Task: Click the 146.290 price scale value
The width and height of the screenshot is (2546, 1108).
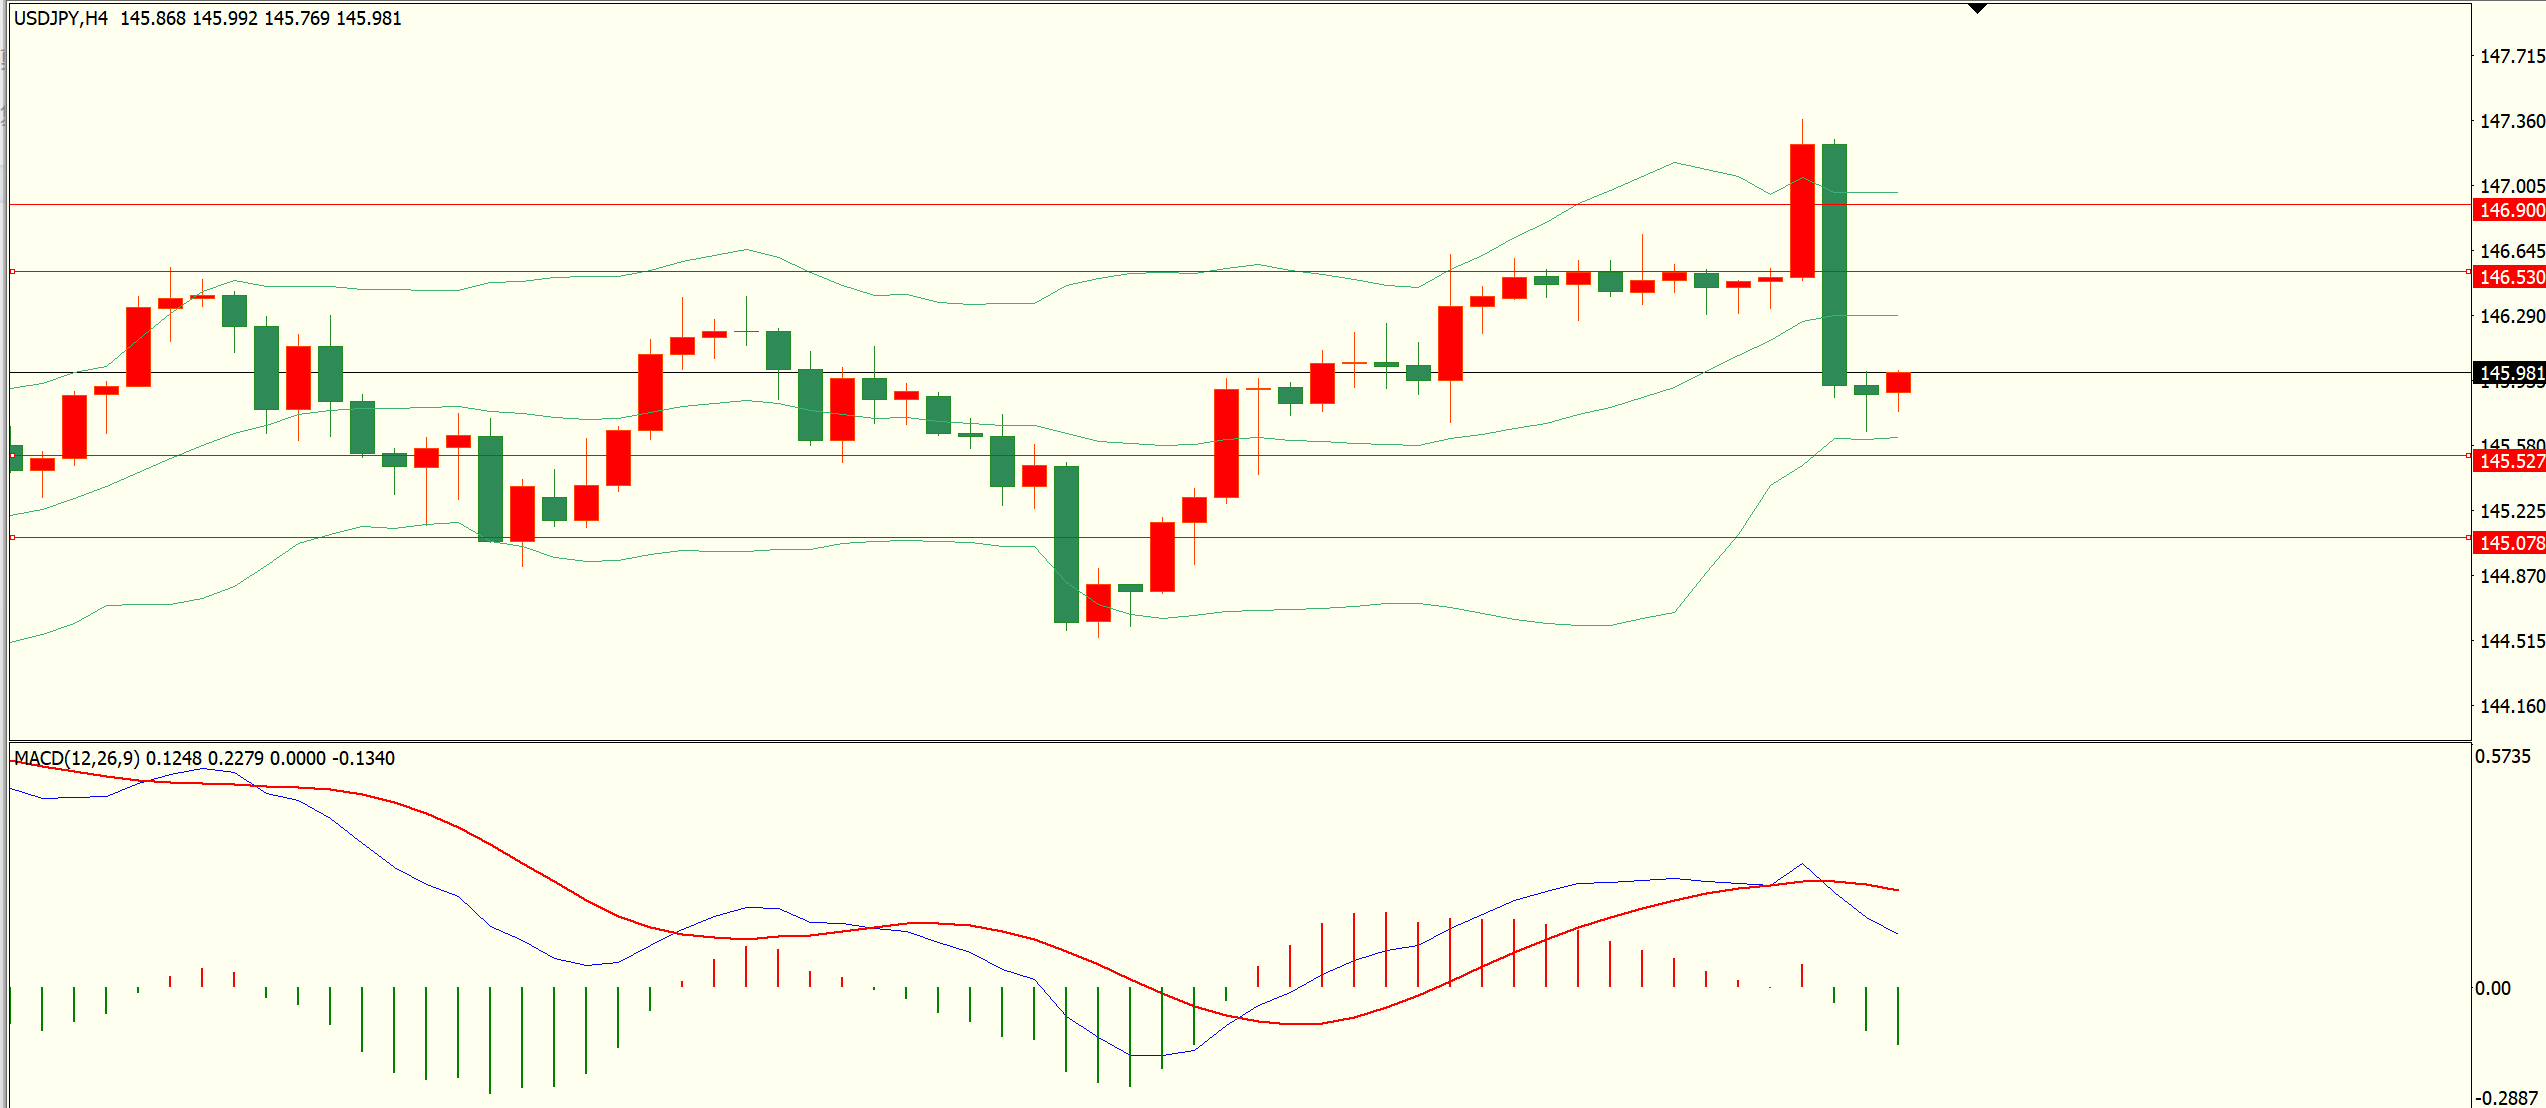Action: [2512, 316]
